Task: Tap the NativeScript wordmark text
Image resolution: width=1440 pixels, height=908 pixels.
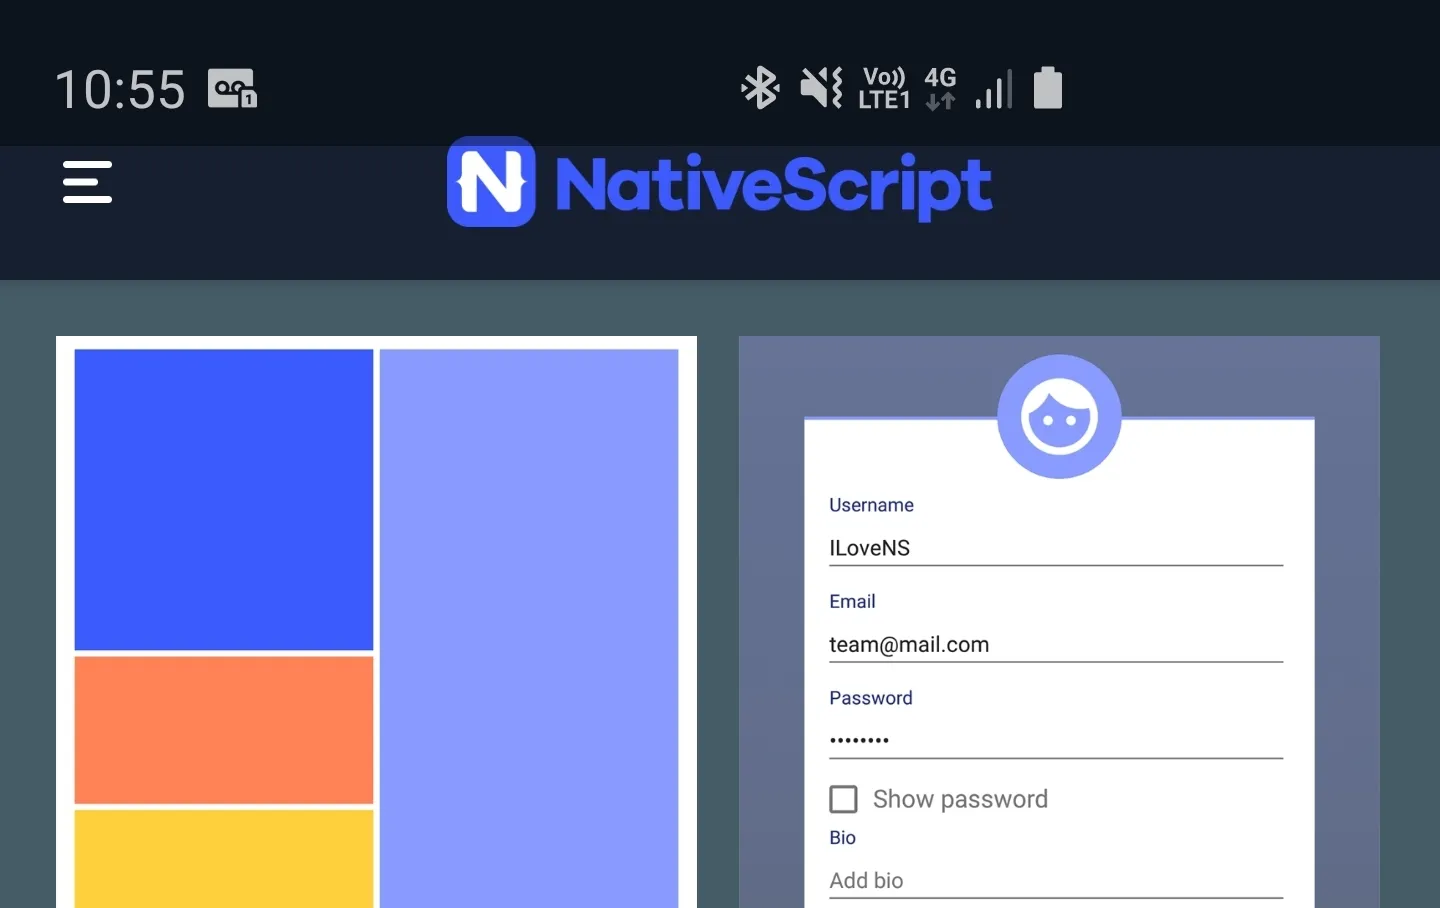Action: tap(773, 186)
